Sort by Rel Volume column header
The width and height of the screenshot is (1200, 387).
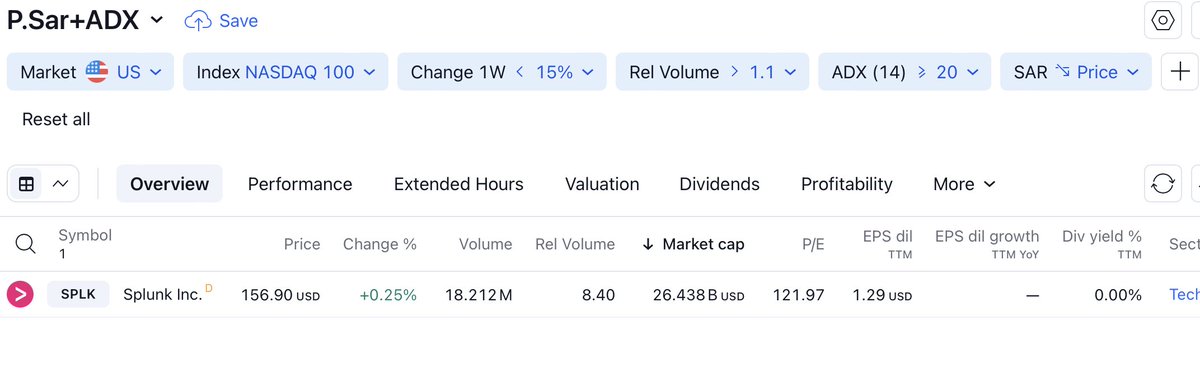tap(575, 244)
